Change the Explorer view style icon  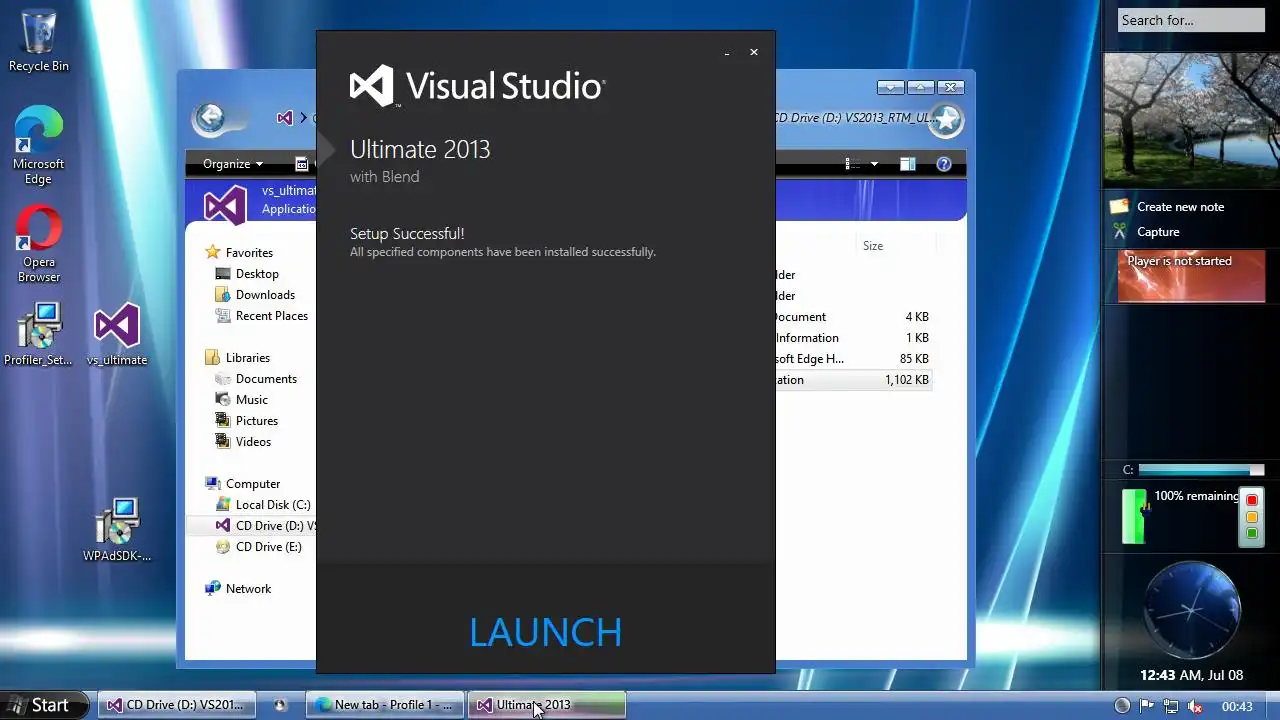tap(852, 164)
